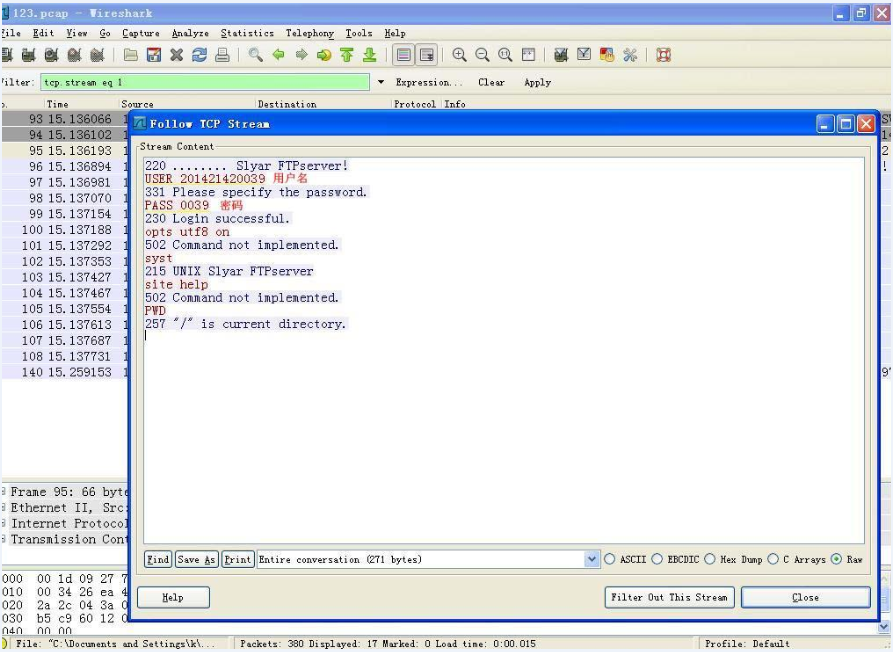Open the Statistics menu
The height and width of the screenshot is (652, 893).
coord(247,33)
